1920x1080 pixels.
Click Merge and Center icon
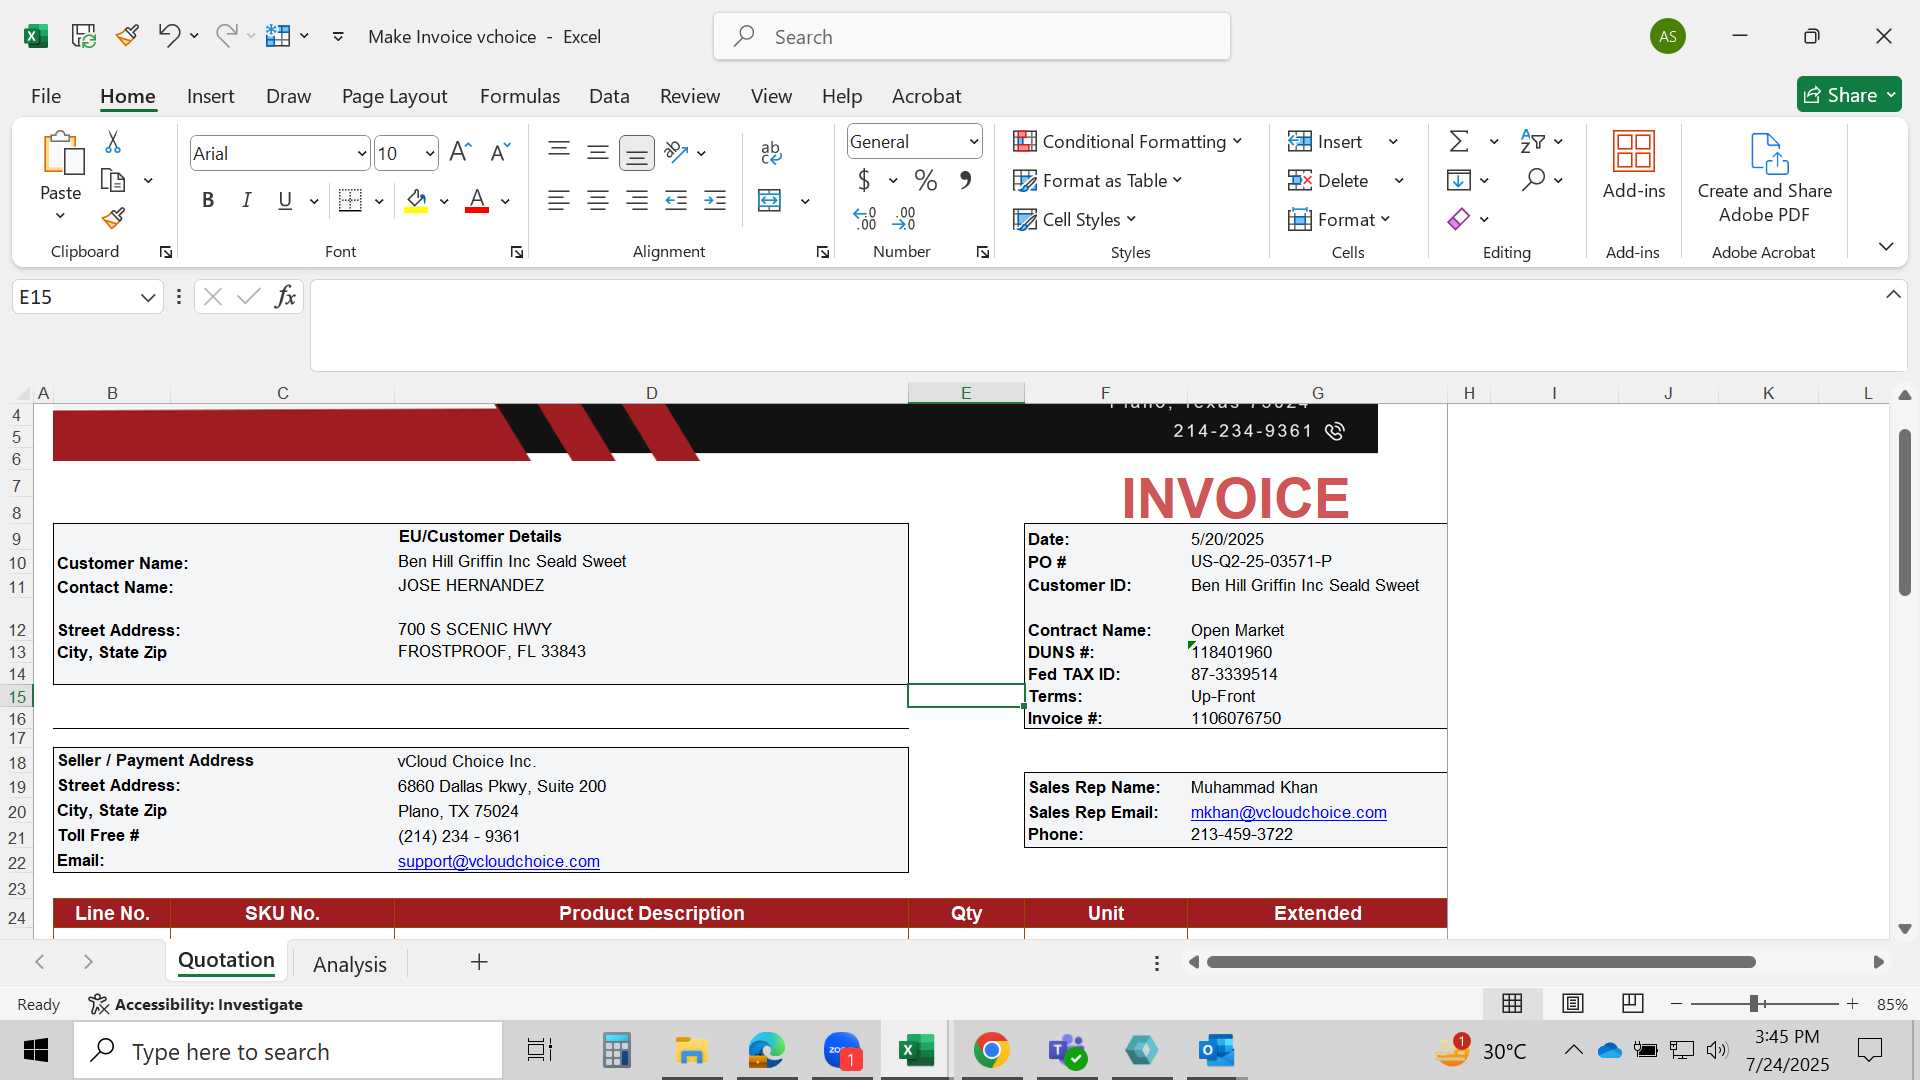[770, 201]
